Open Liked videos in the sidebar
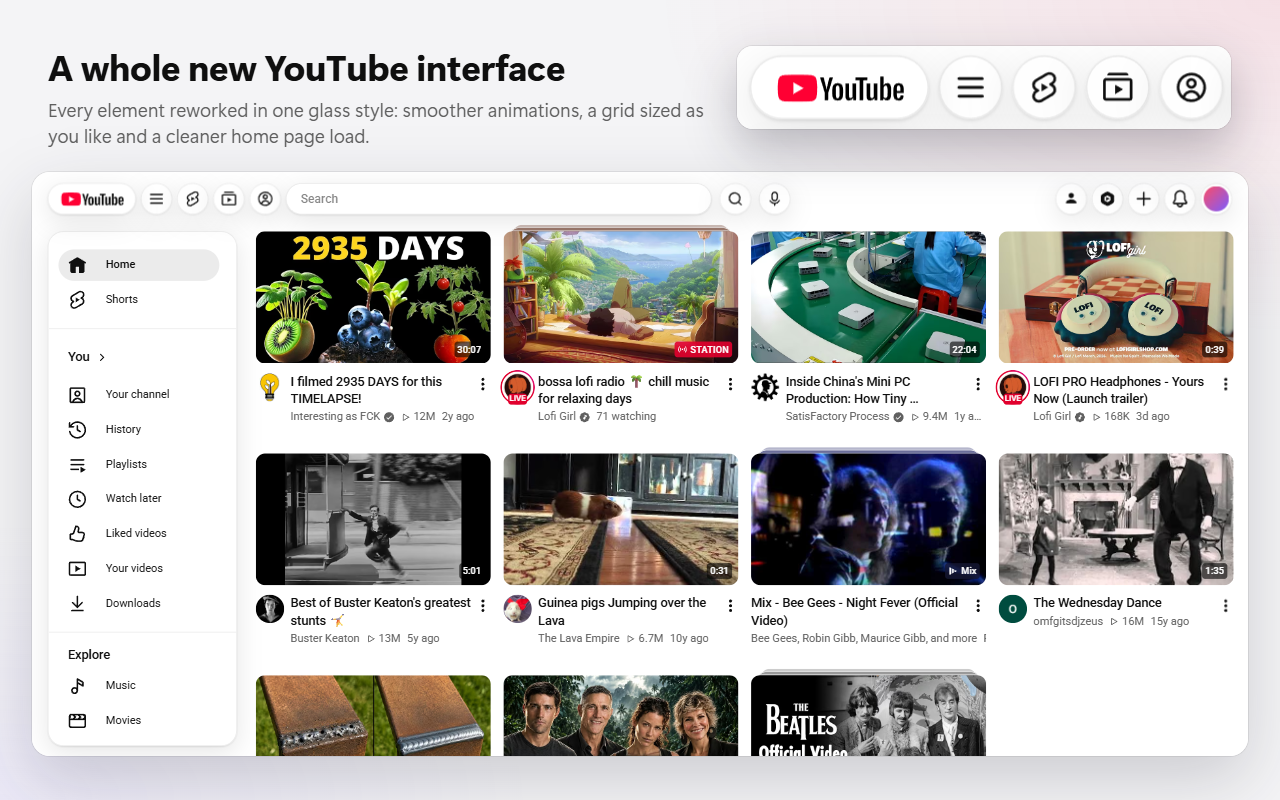The width and height of the screenshot is (1280, 800). 139,533
